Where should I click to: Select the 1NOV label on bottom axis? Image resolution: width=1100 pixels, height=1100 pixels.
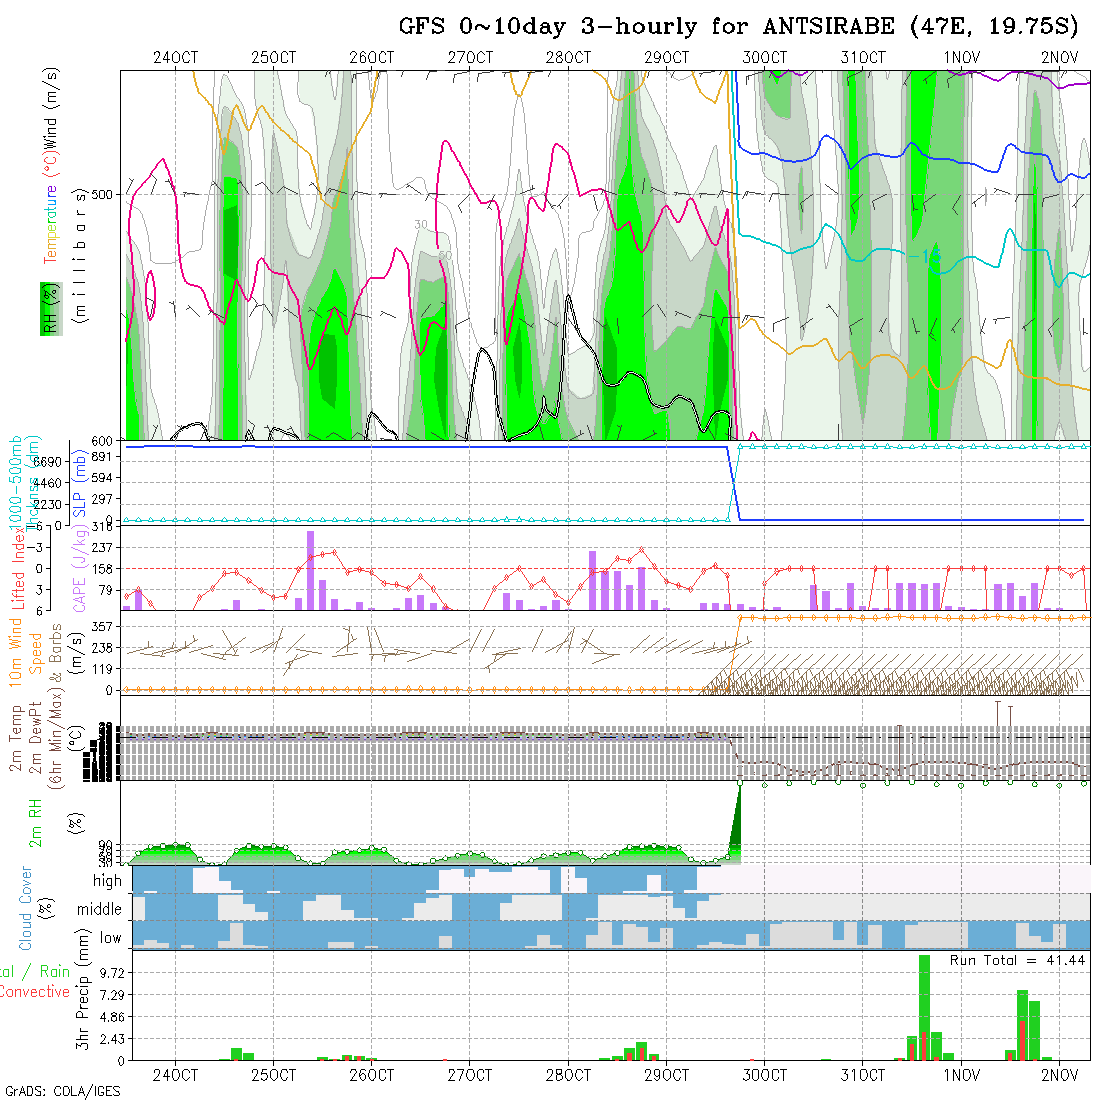click(x=961, y=1075)
